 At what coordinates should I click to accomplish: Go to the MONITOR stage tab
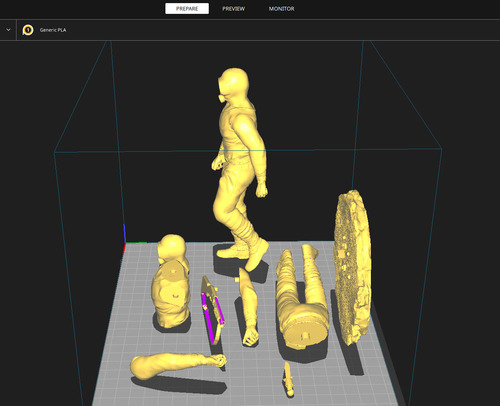[x=282, y=9]
